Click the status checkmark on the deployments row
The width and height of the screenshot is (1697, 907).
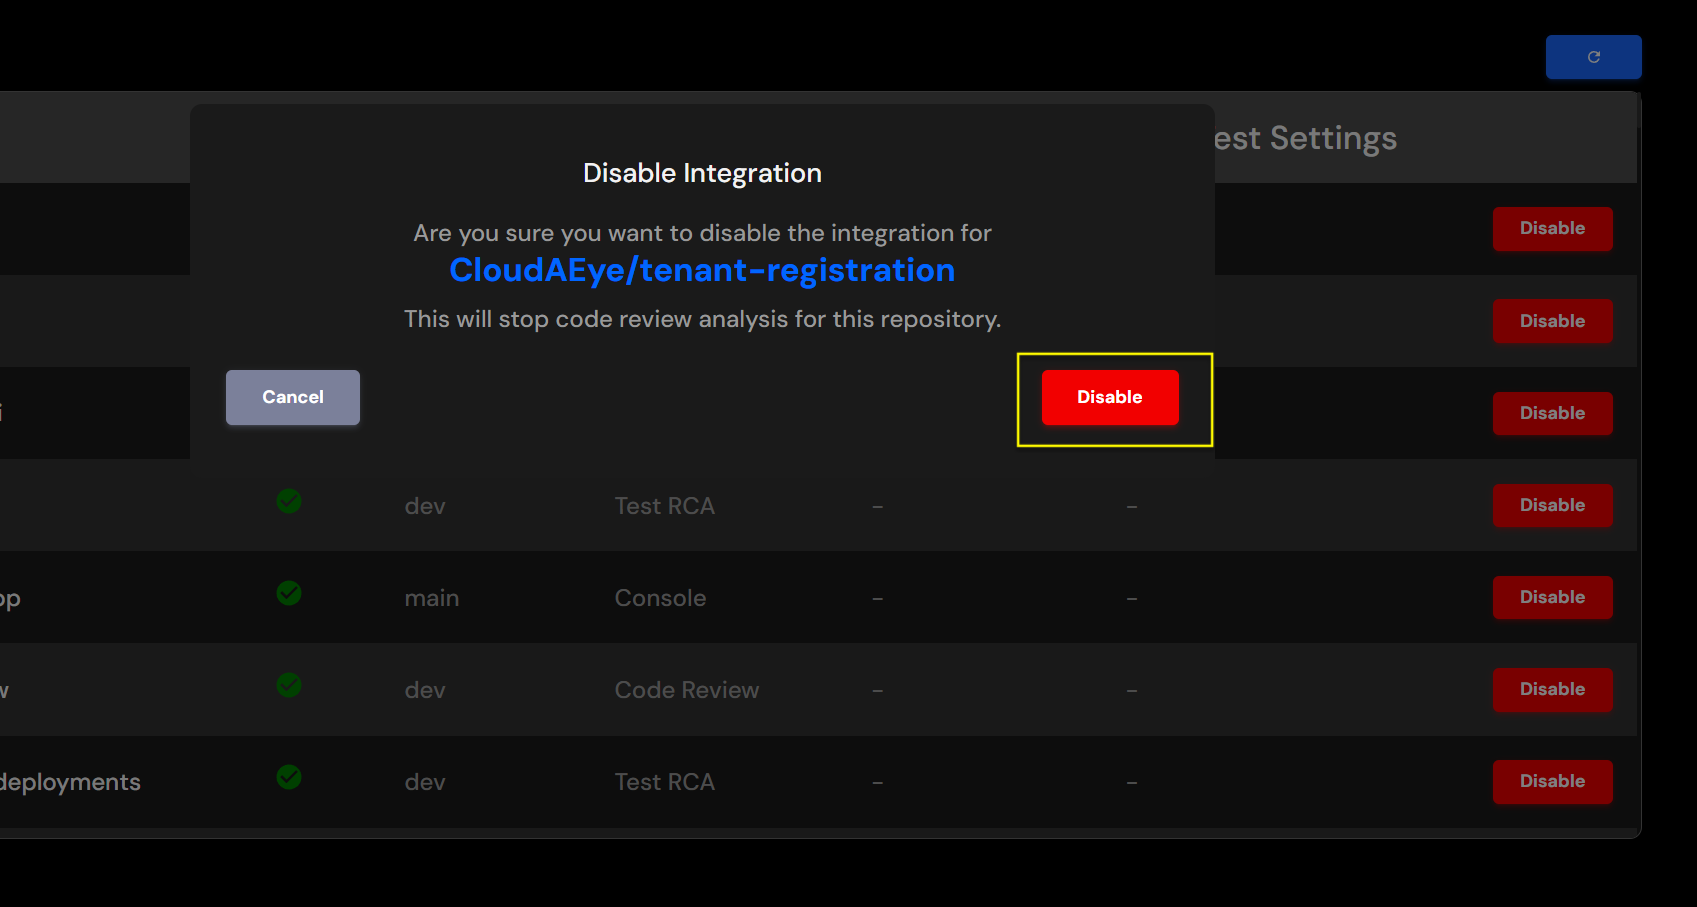pyautogui.click(x=289, y=777)
